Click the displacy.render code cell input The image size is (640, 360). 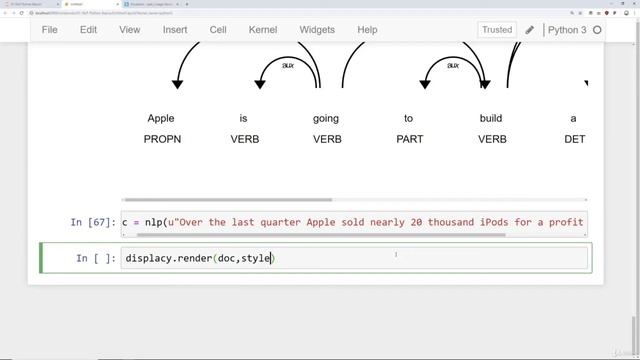pos(354,258)
